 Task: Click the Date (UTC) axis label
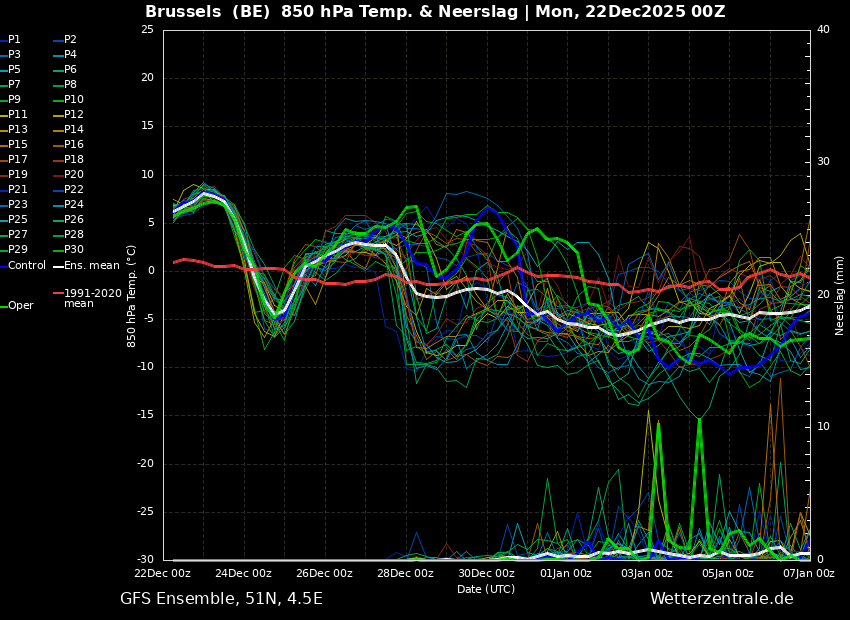pos(486,590)
